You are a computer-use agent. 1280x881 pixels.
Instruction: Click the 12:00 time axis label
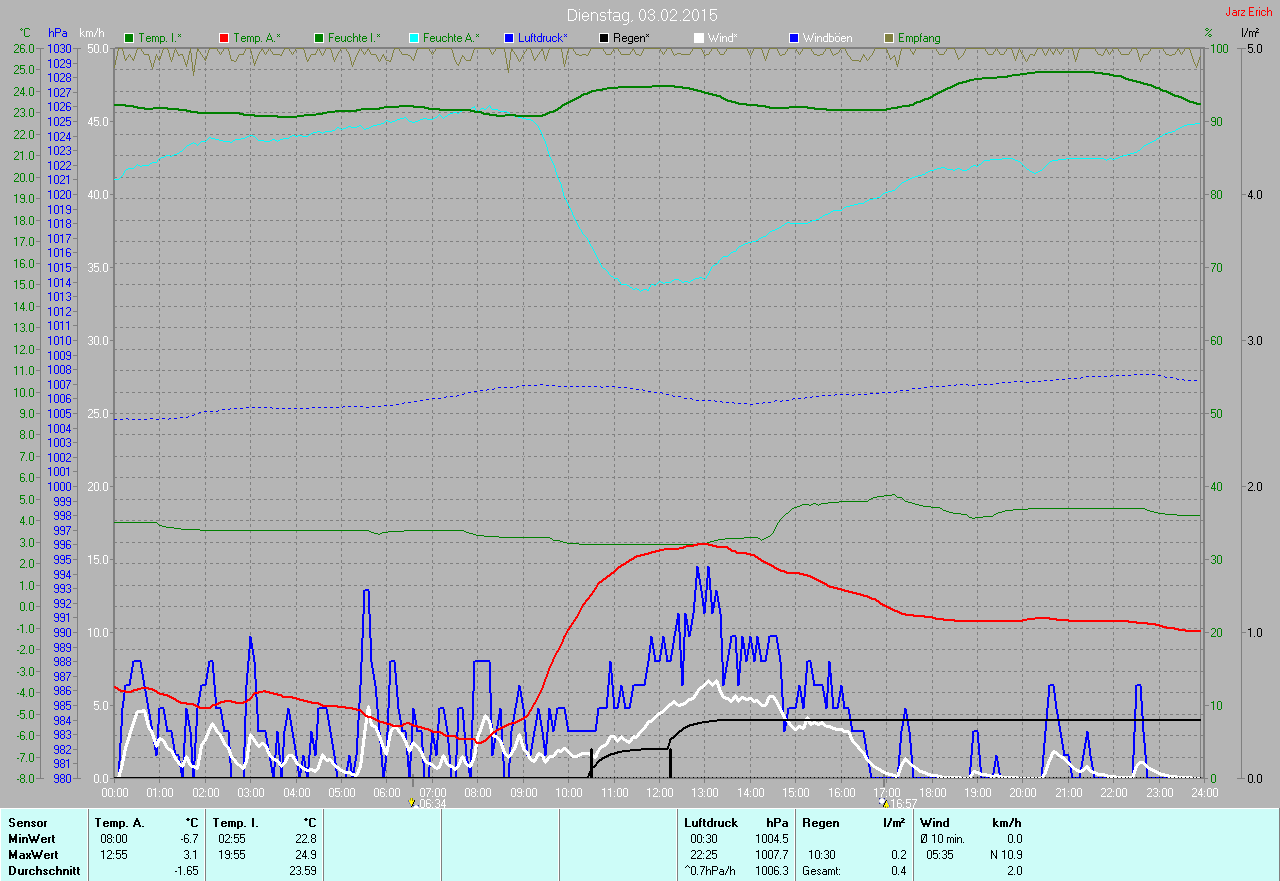(660, 792)
